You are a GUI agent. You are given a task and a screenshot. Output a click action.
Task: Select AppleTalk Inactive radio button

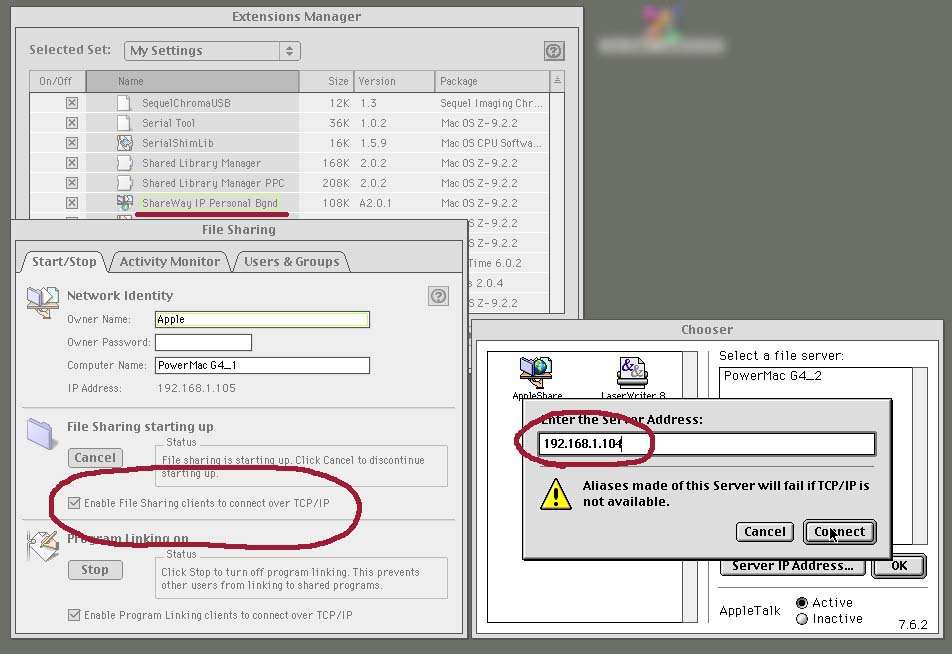(x=801, y=619)
